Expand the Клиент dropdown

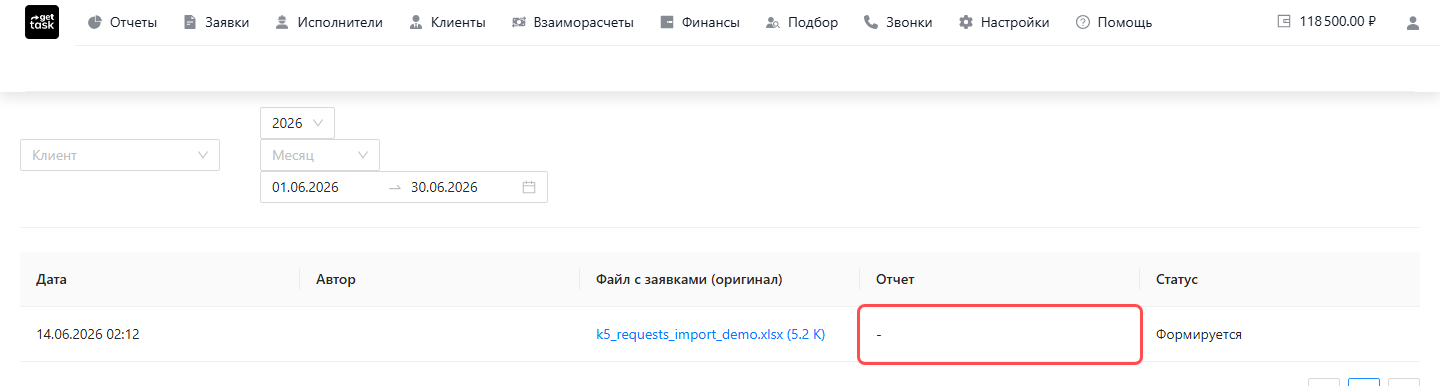point(120,155)
